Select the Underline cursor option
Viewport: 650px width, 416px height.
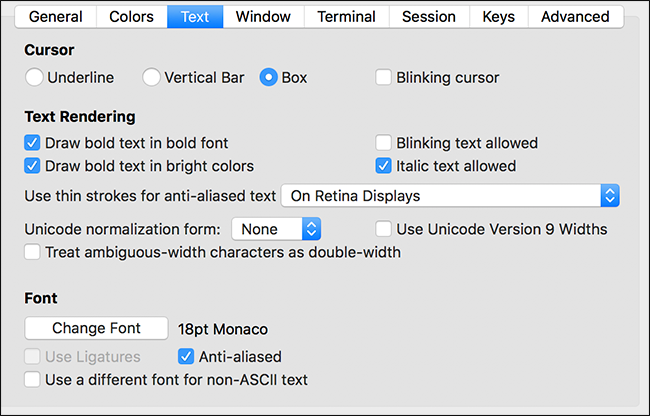click(x=35, y=77)
